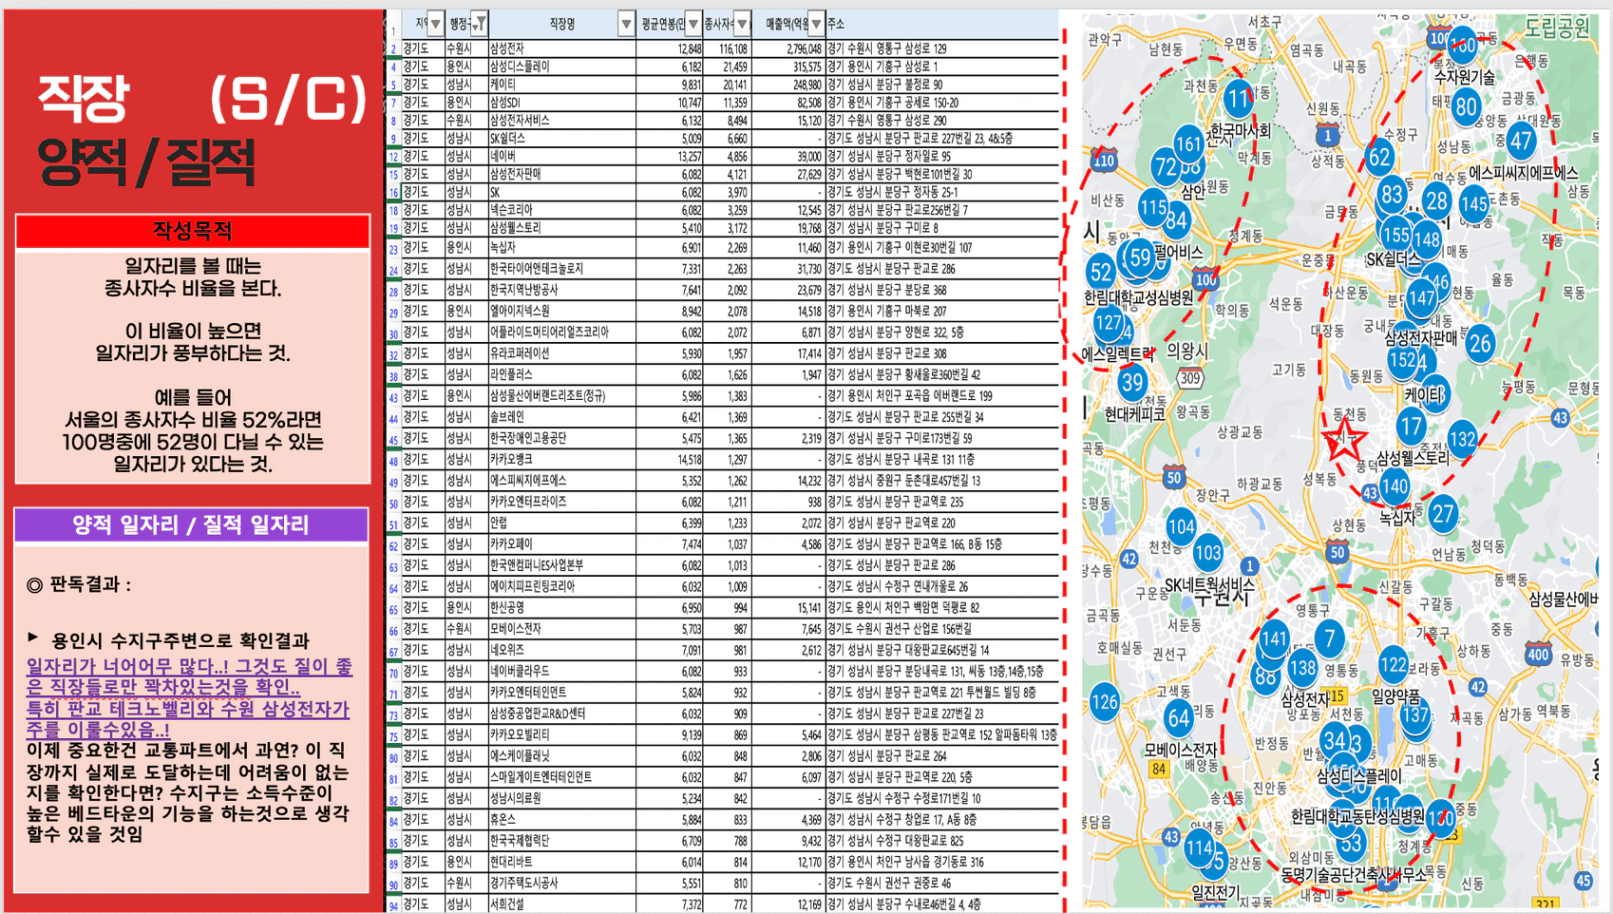Click the 2,796,048 revenue cell
Viewport: 1613px width, 914px height.
pos(788,48)
